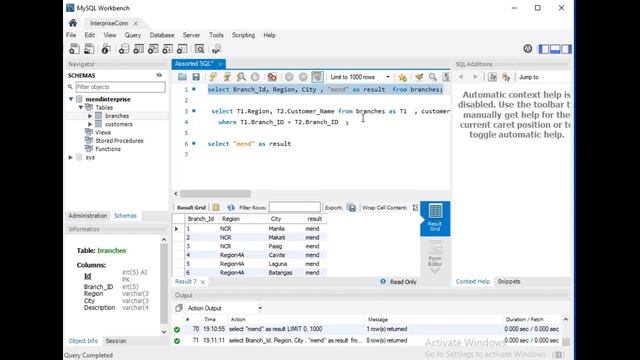The width and height of the screenshot is (640, 360).
Task: Rollback transaction X icon
Action: click(303, 77)
